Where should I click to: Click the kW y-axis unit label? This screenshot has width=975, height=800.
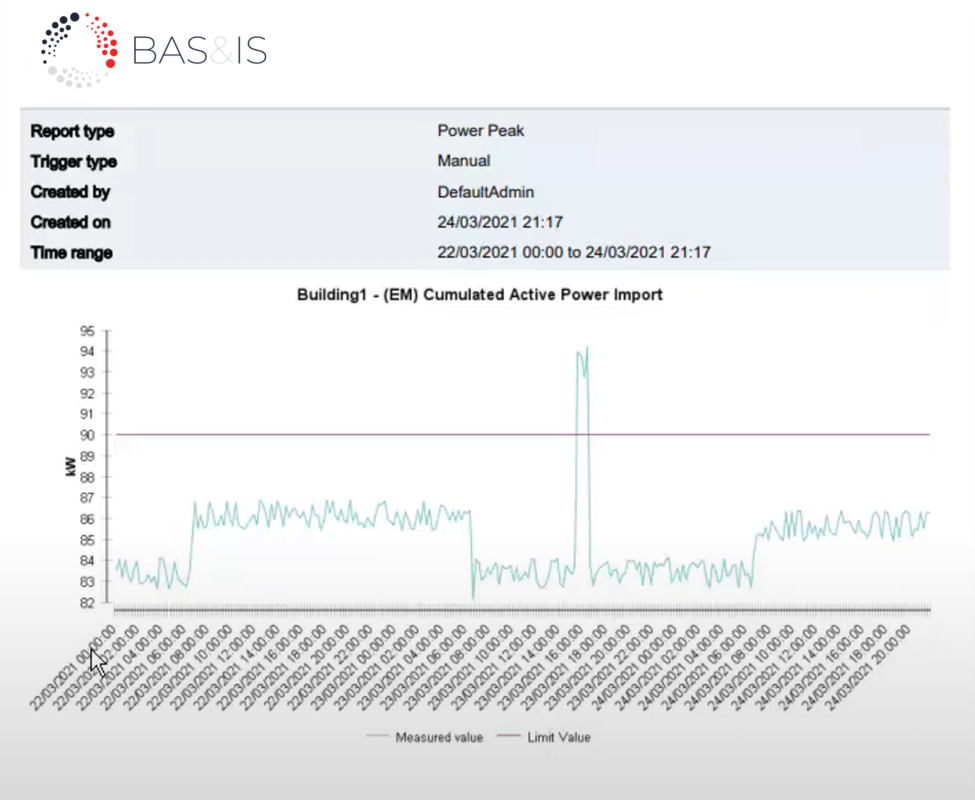(70, 467)
